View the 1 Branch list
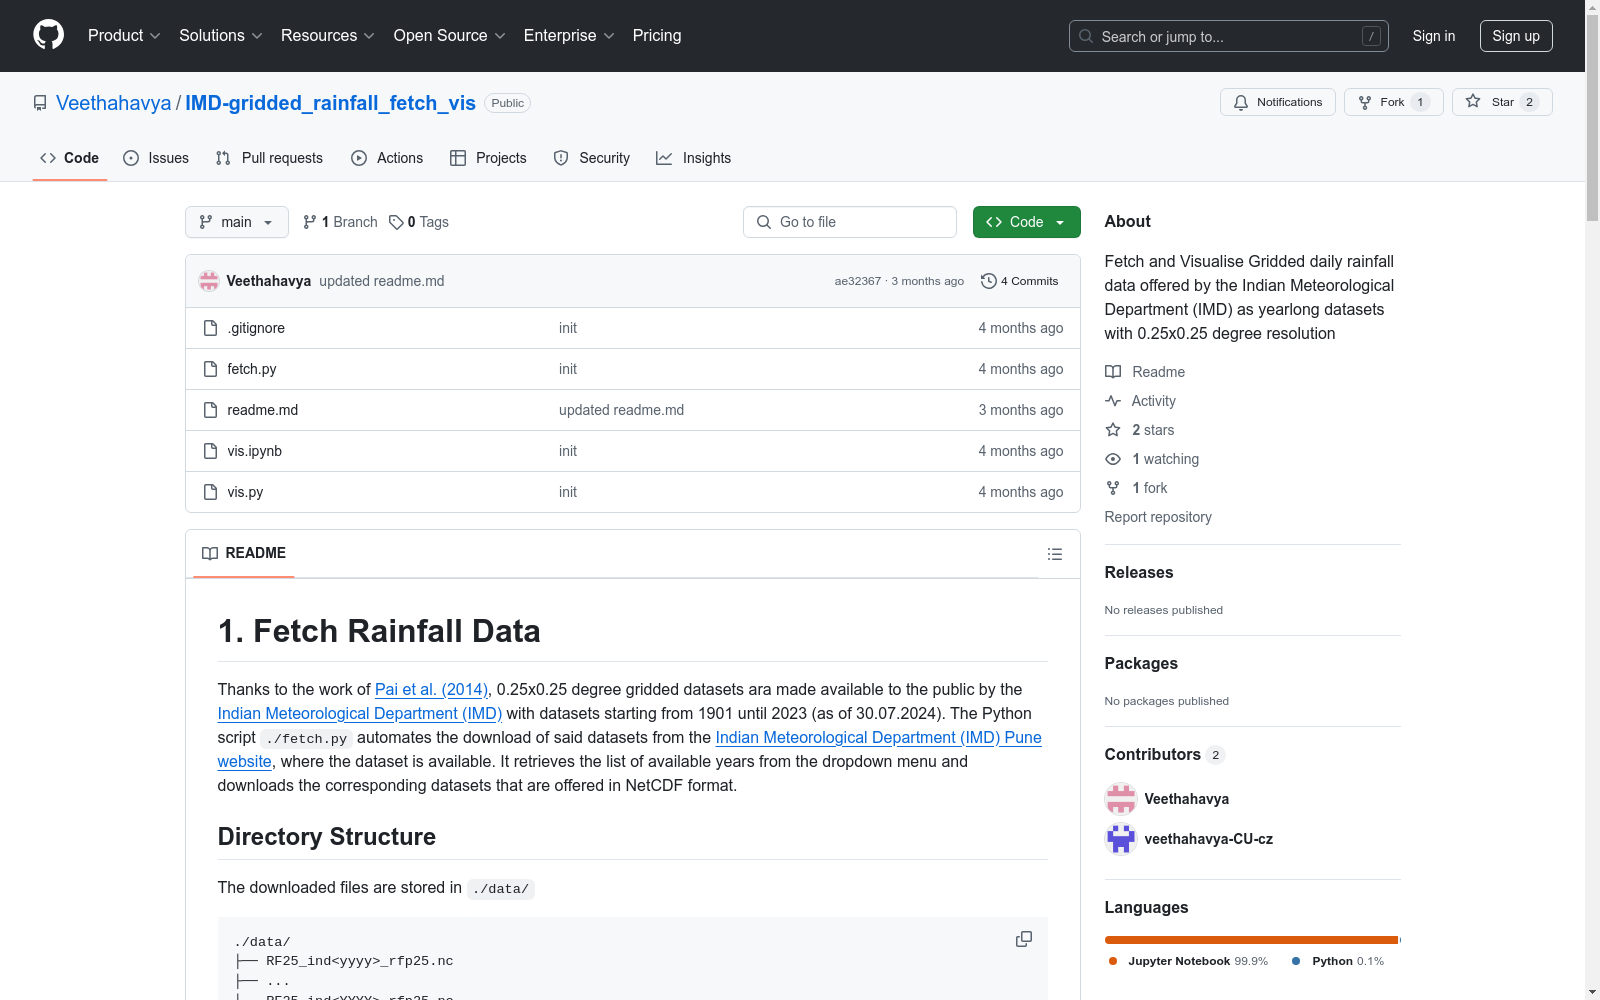The image size is (1600, 1000). tap(340, 222)
